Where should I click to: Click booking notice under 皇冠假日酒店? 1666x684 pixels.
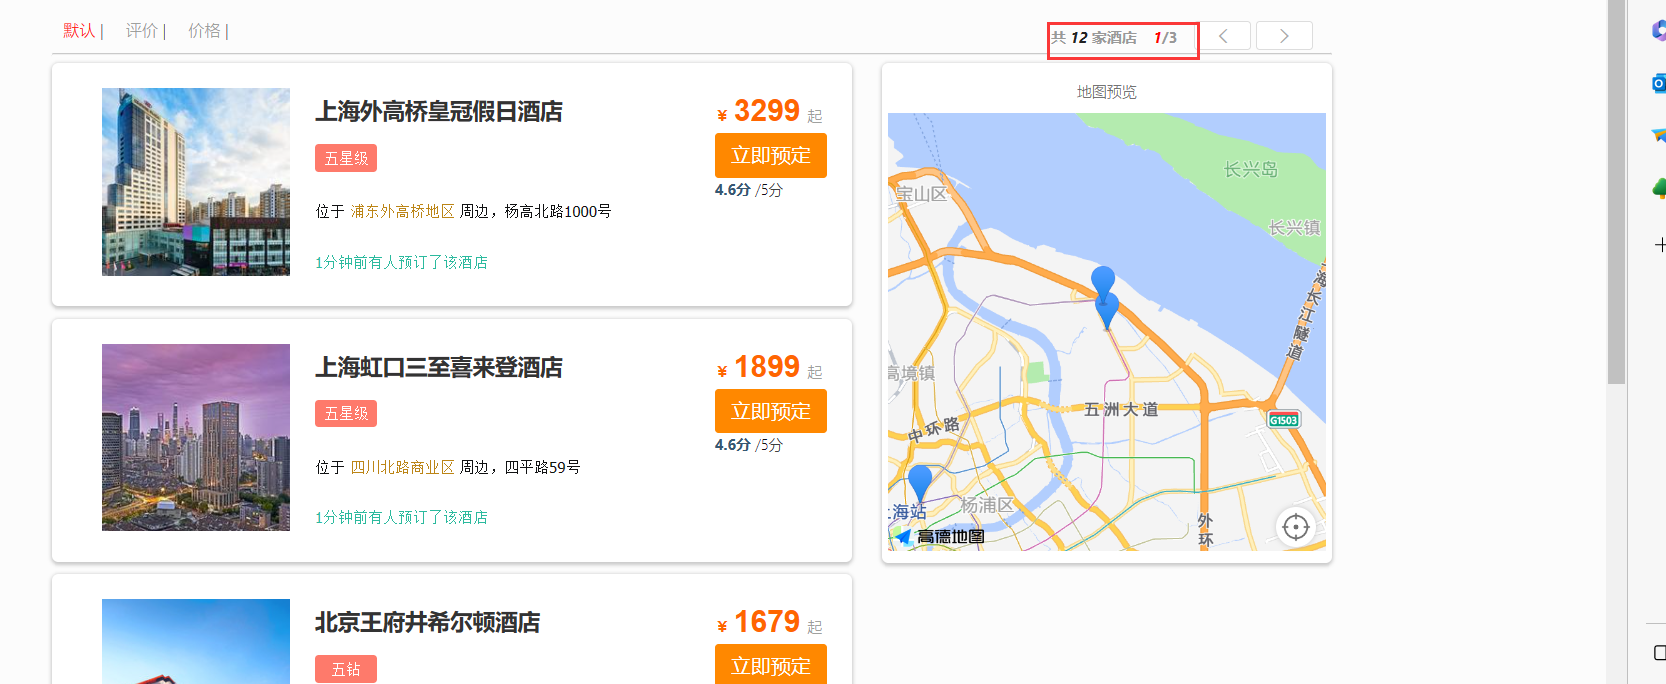[x=401, y=262]
